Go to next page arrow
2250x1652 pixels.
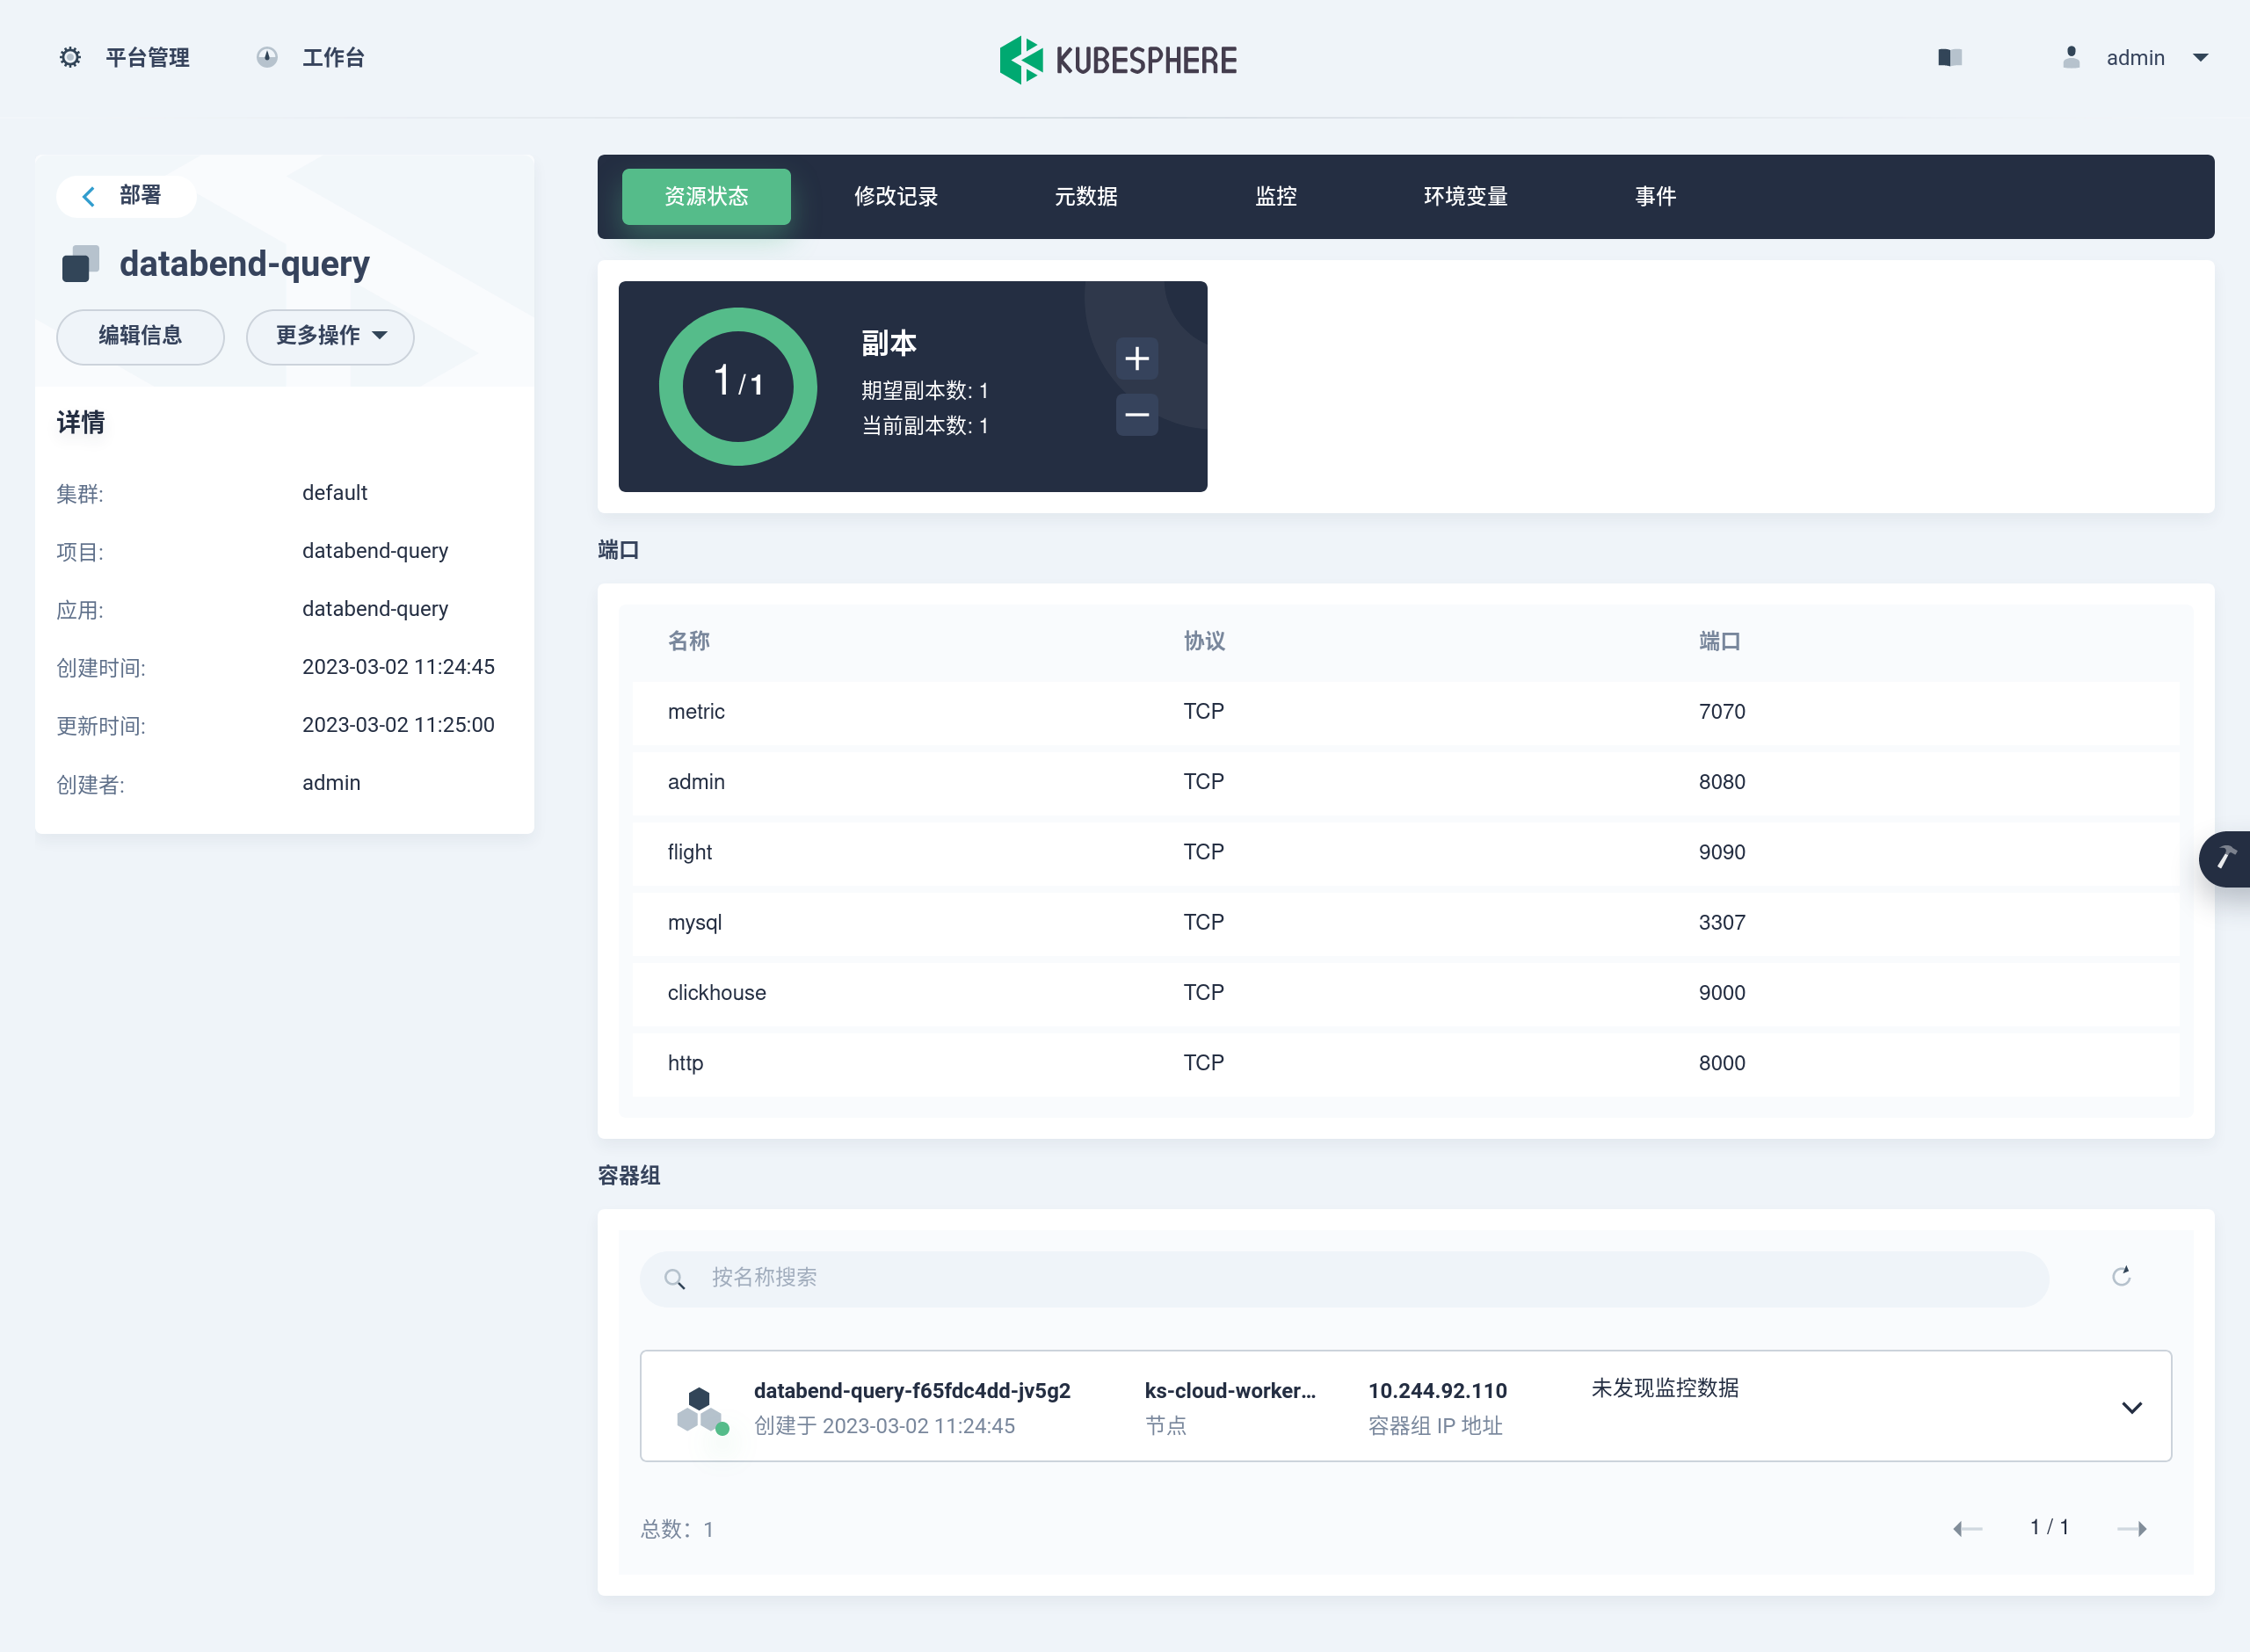tap(2131, 1527)
